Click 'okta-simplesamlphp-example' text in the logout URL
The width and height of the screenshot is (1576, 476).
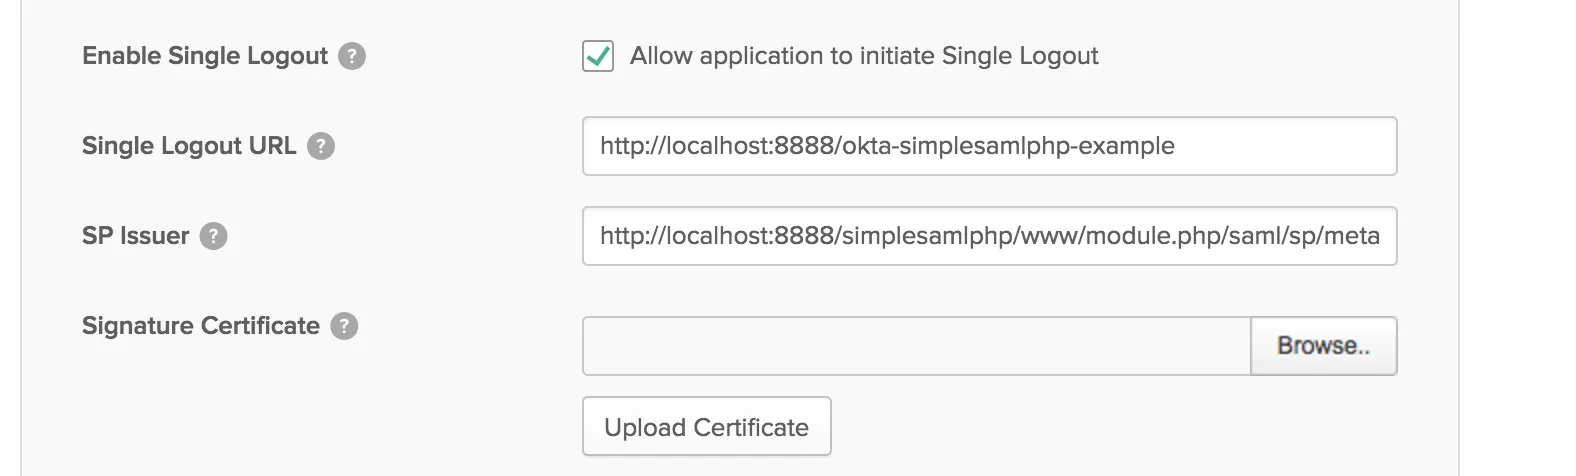pos(1008,146)
